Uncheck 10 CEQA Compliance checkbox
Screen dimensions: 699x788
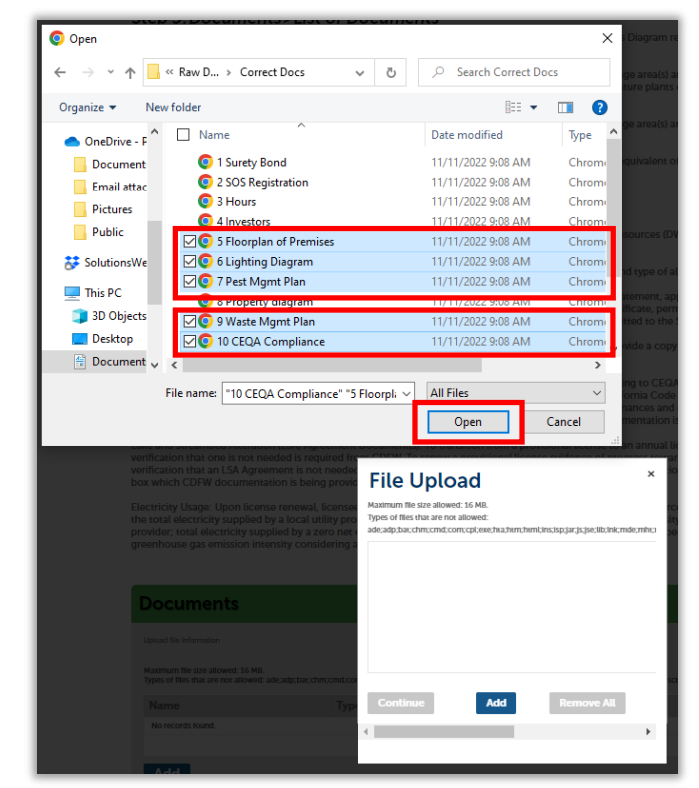[x=189, y=341]
